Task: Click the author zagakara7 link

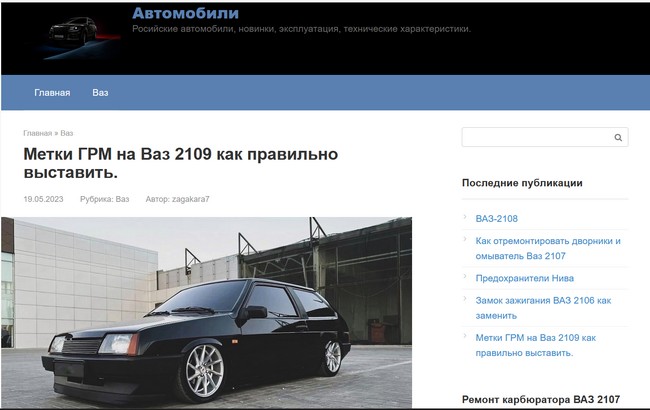Action: (191, 199)
